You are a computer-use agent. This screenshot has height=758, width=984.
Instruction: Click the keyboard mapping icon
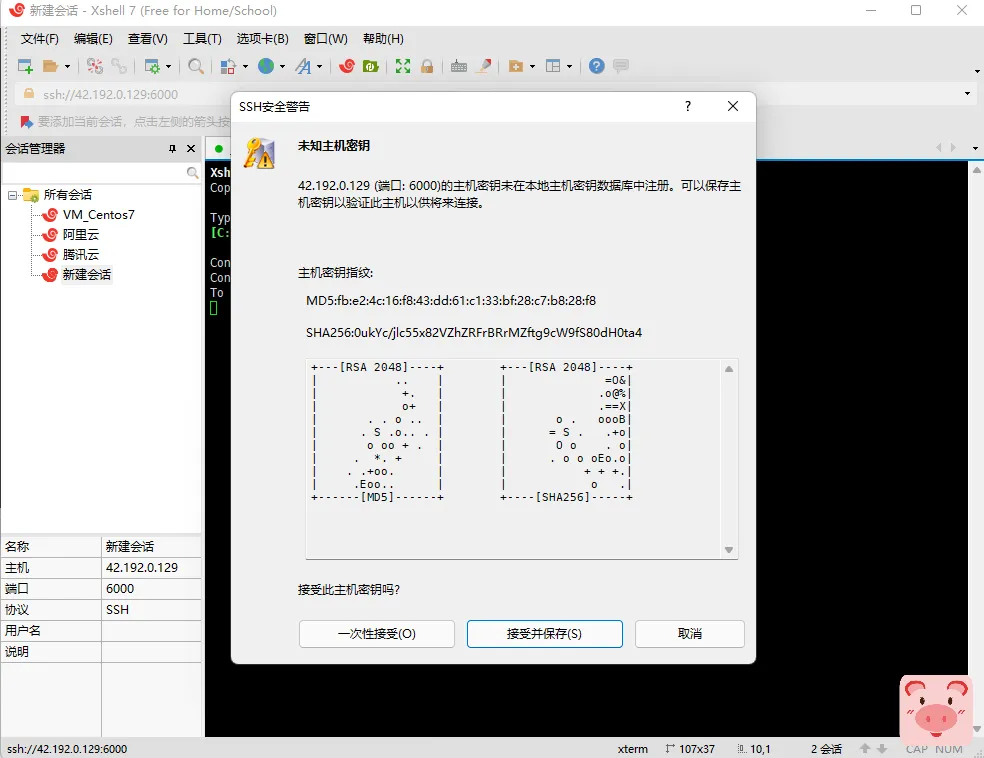click(x=459, y=66)
